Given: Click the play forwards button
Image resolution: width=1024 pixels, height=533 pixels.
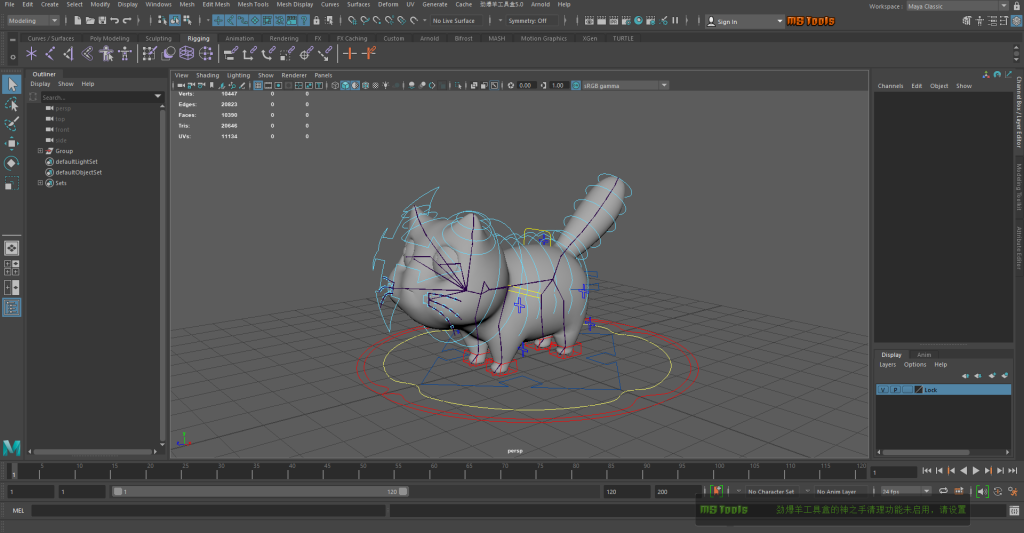Looking at the screenshot, I should pos(976,470).
